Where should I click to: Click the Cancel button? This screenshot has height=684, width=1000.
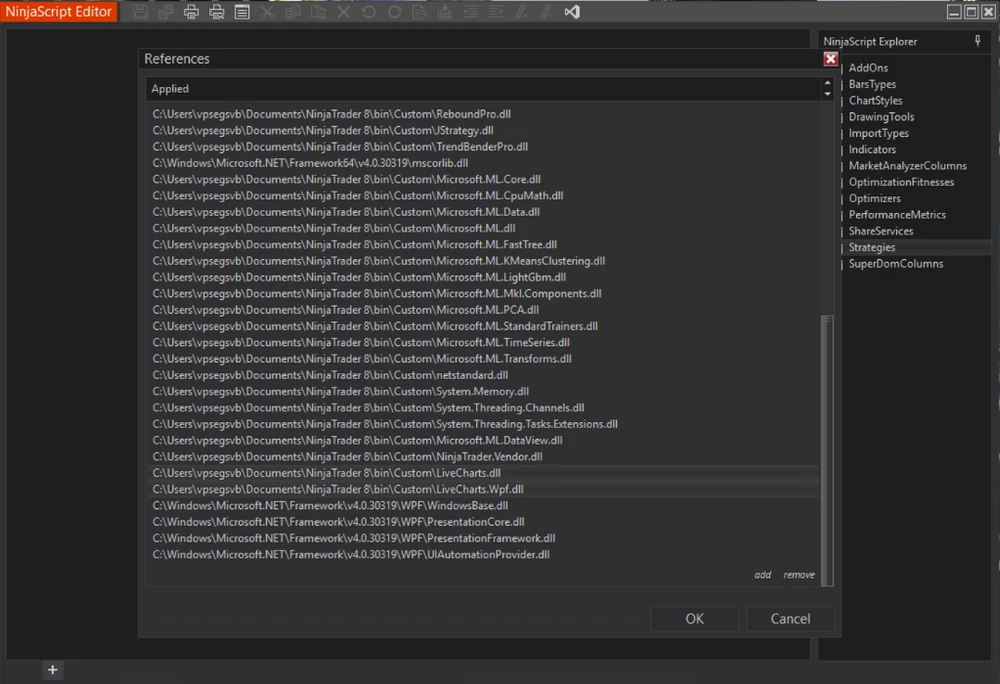click(790, 619)
